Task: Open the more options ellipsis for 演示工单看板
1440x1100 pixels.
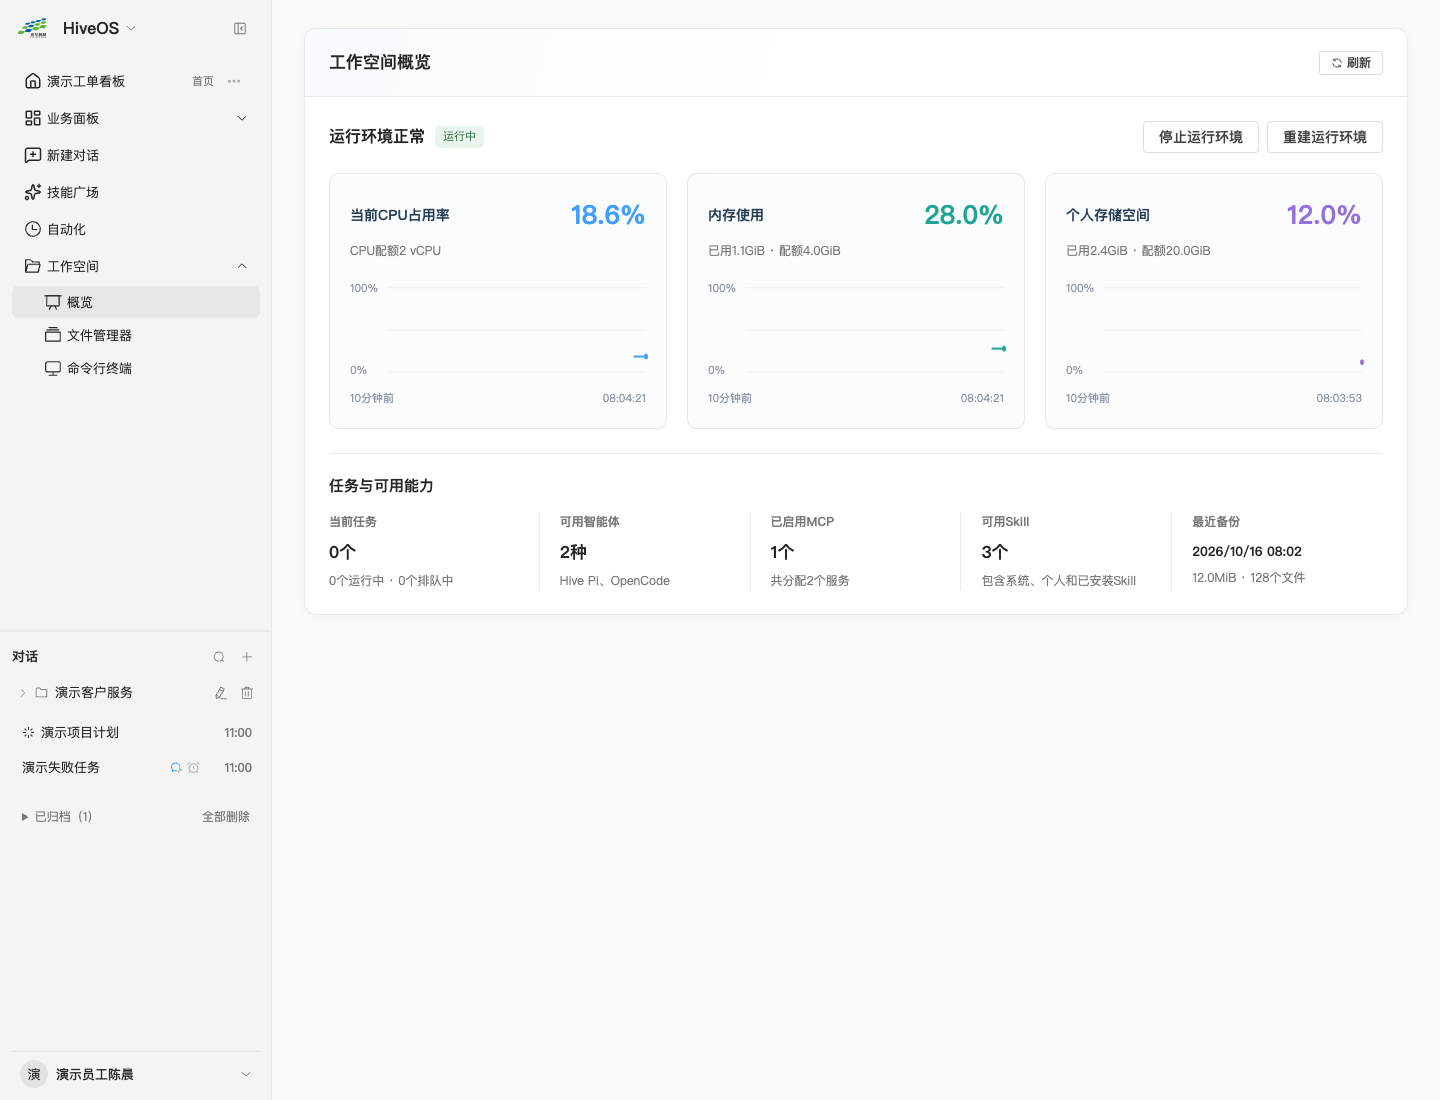Action: 234,81
